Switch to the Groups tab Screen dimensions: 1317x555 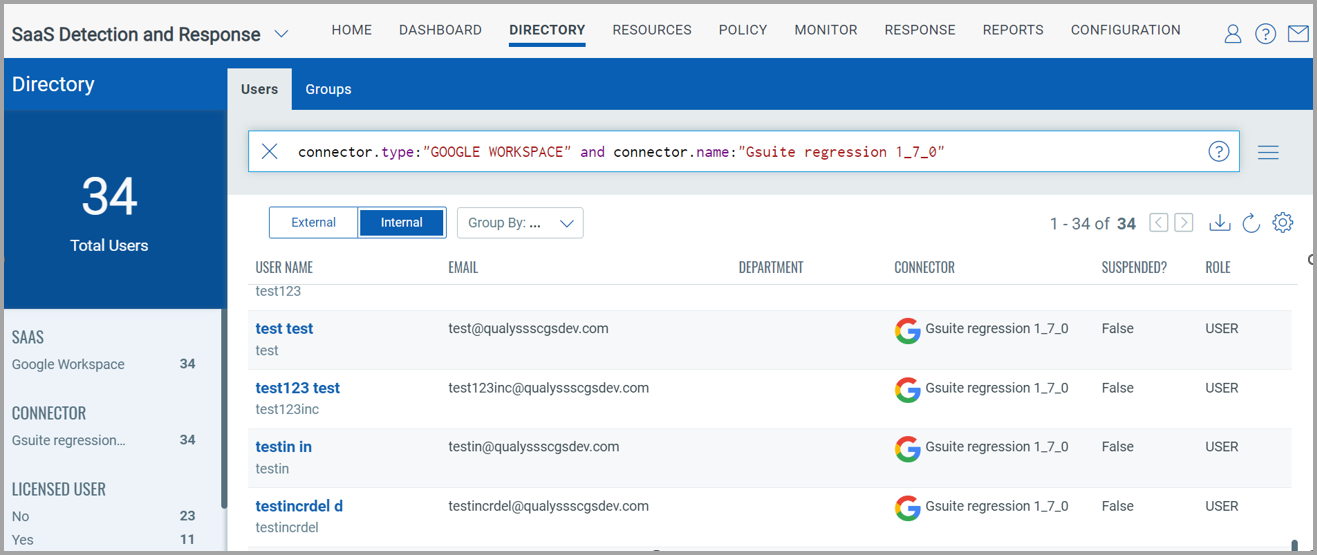[328, 89]
